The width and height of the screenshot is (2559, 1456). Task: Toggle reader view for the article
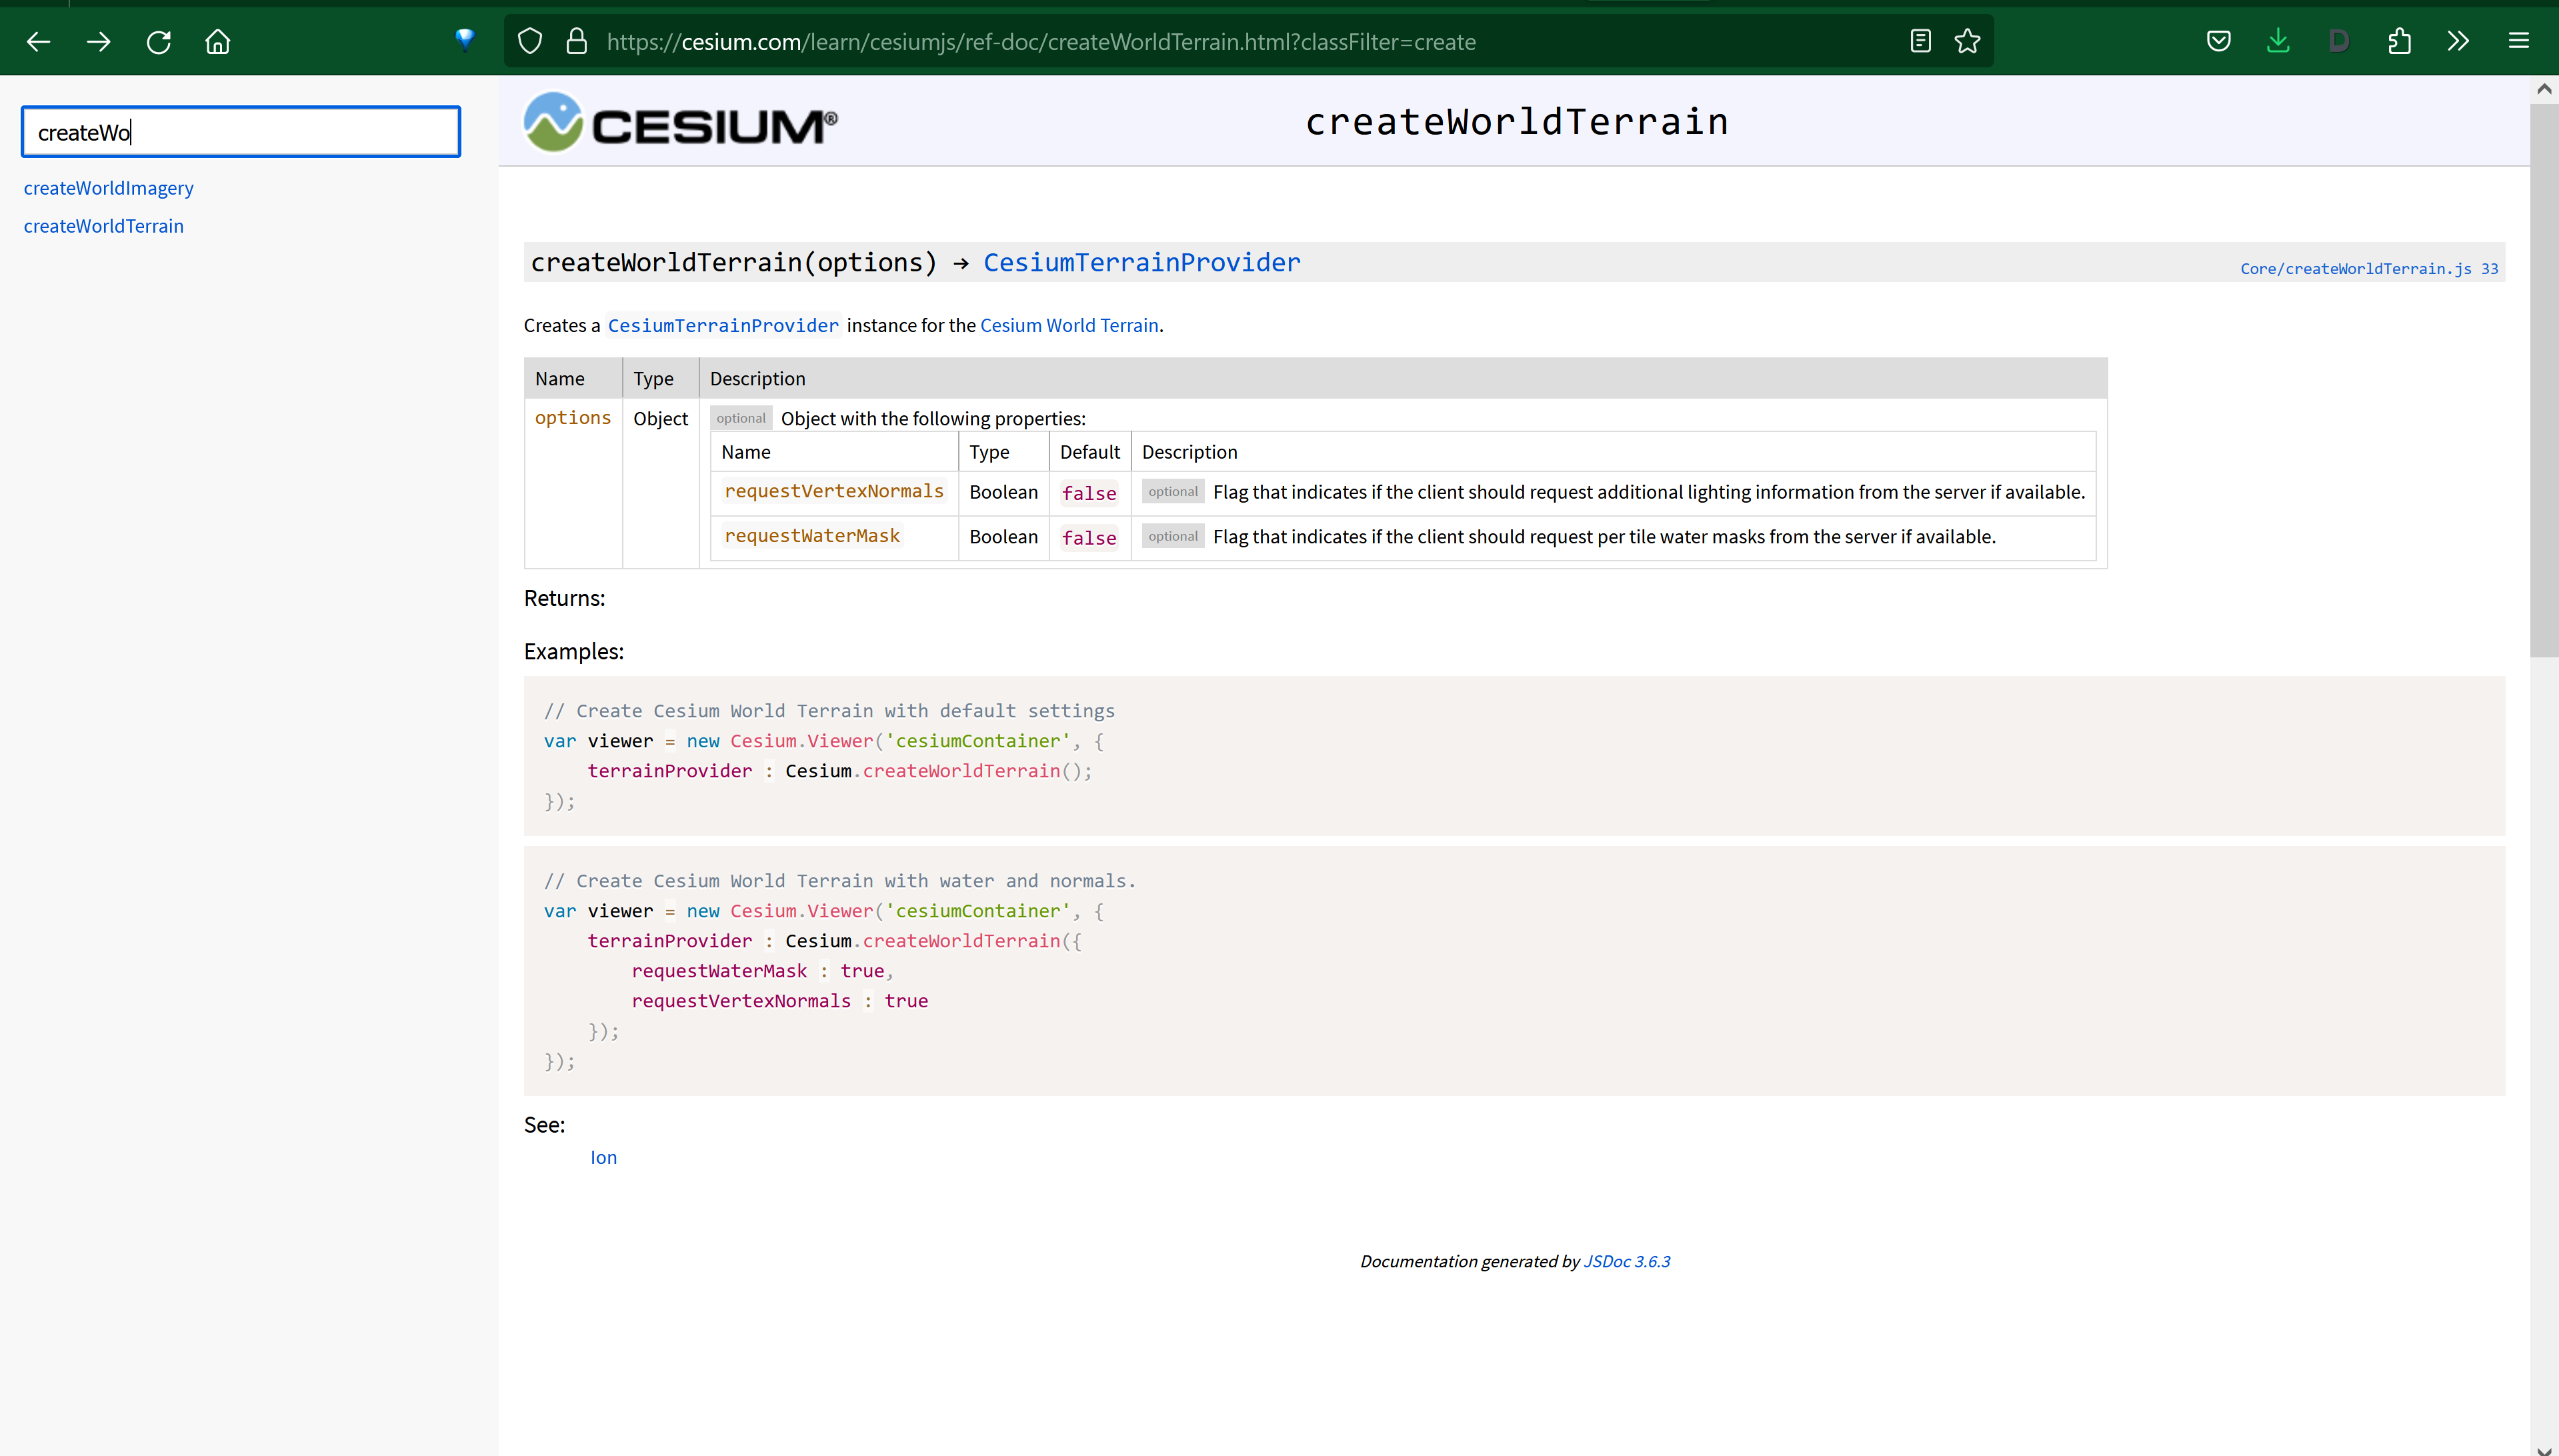1920,41
